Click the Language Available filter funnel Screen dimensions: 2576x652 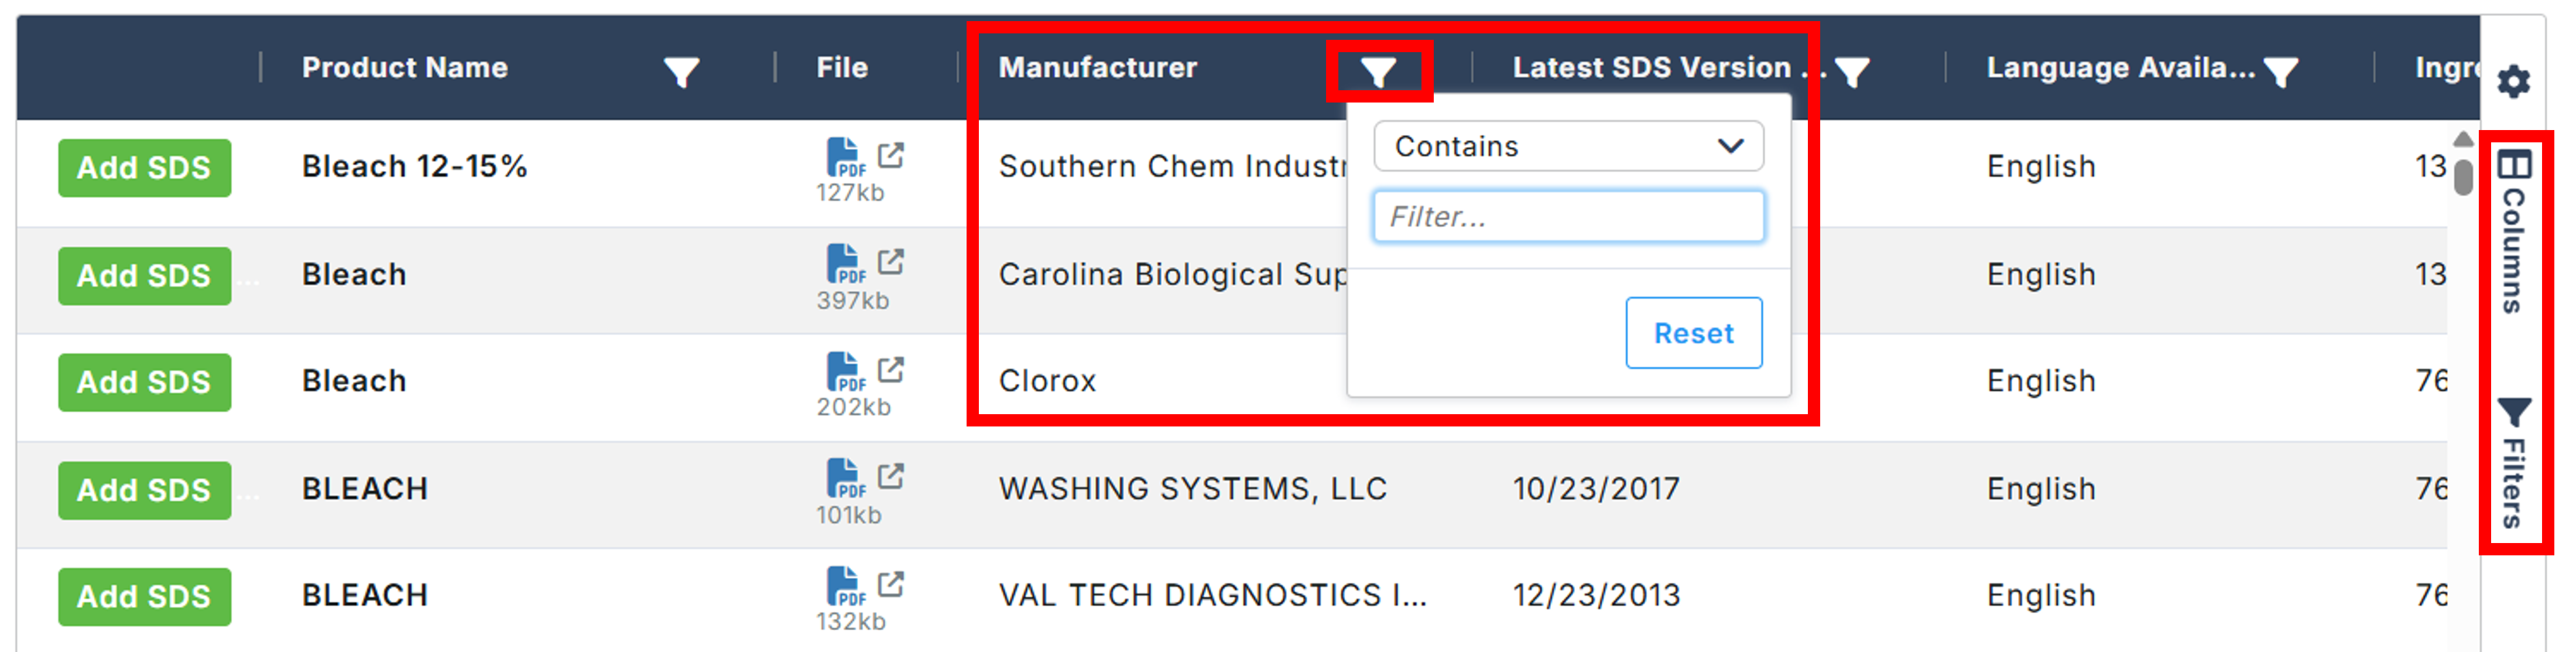tap(2281, 71)
